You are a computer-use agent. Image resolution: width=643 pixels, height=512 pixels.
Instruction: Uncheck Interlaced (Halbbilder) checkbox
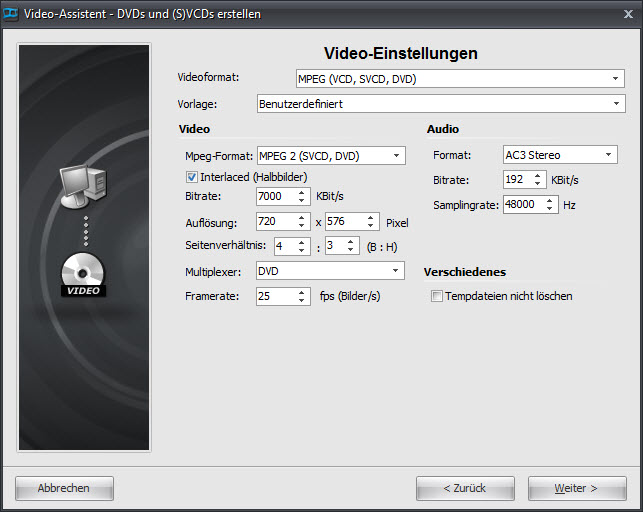coord(193,177)
